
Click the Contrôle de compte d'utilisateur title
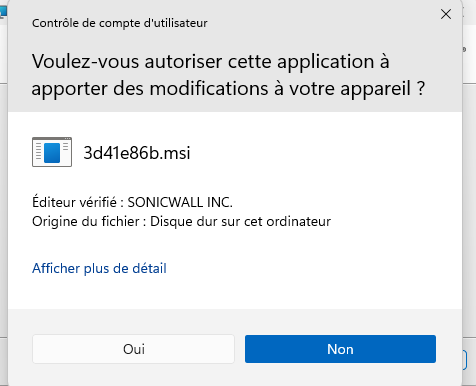pyautogui.click(x=120, y=23)
